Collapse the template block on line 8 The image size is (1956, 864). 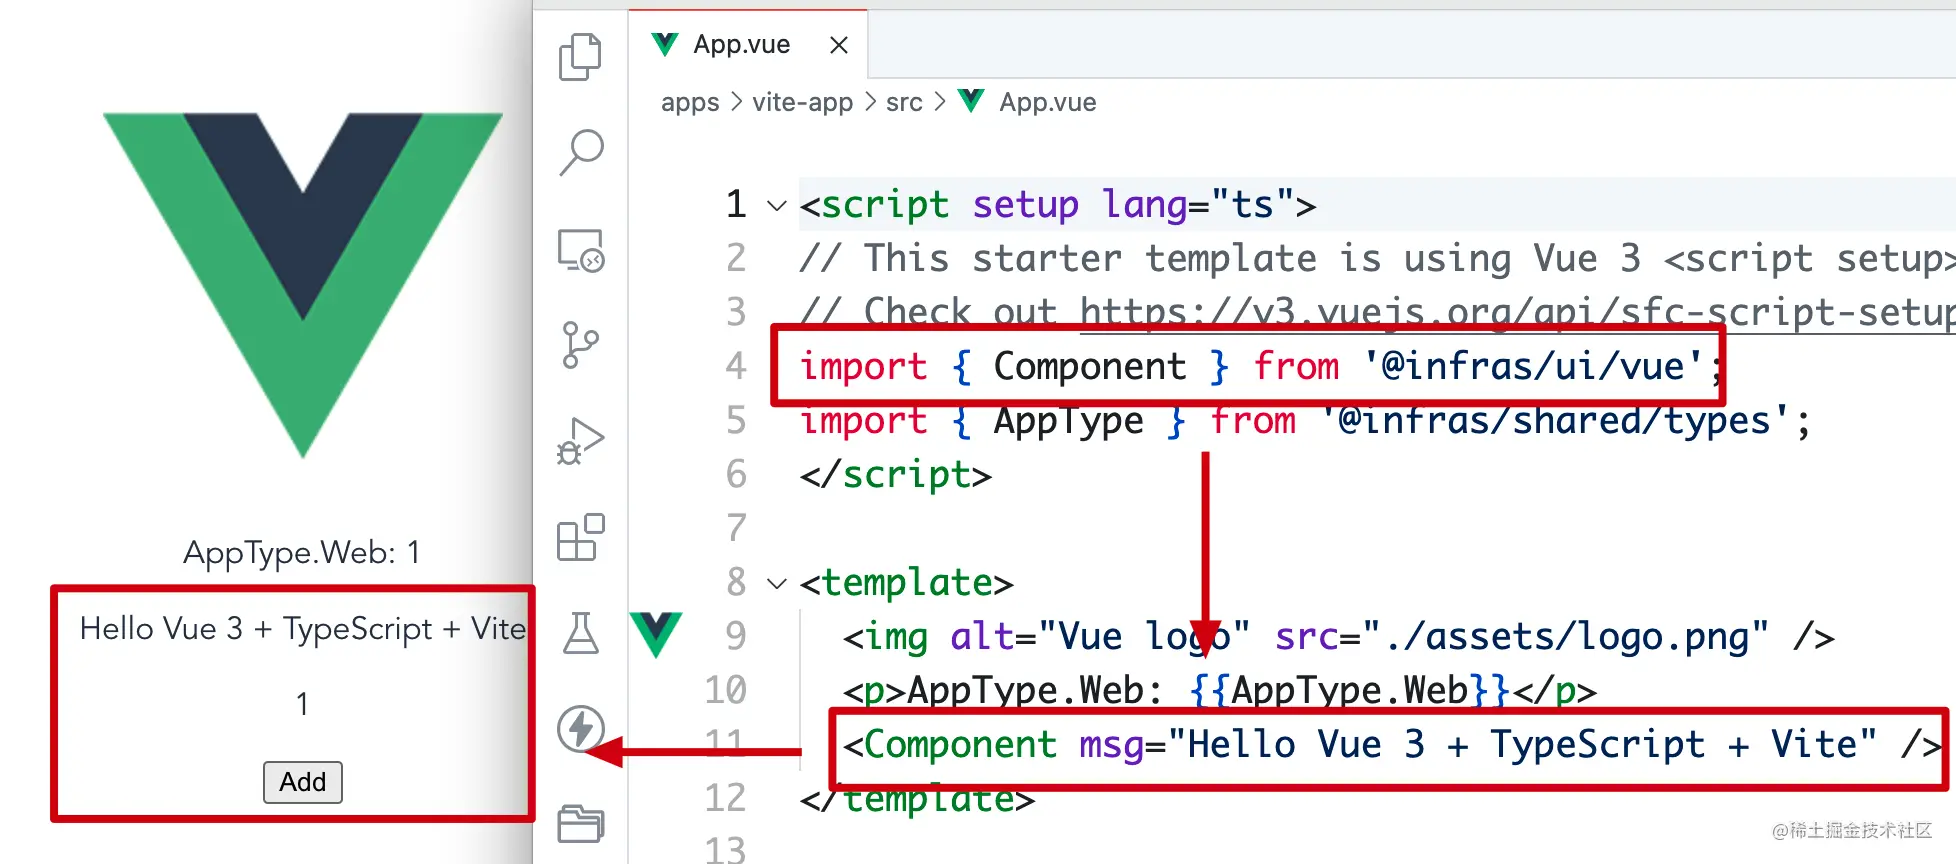777,584
